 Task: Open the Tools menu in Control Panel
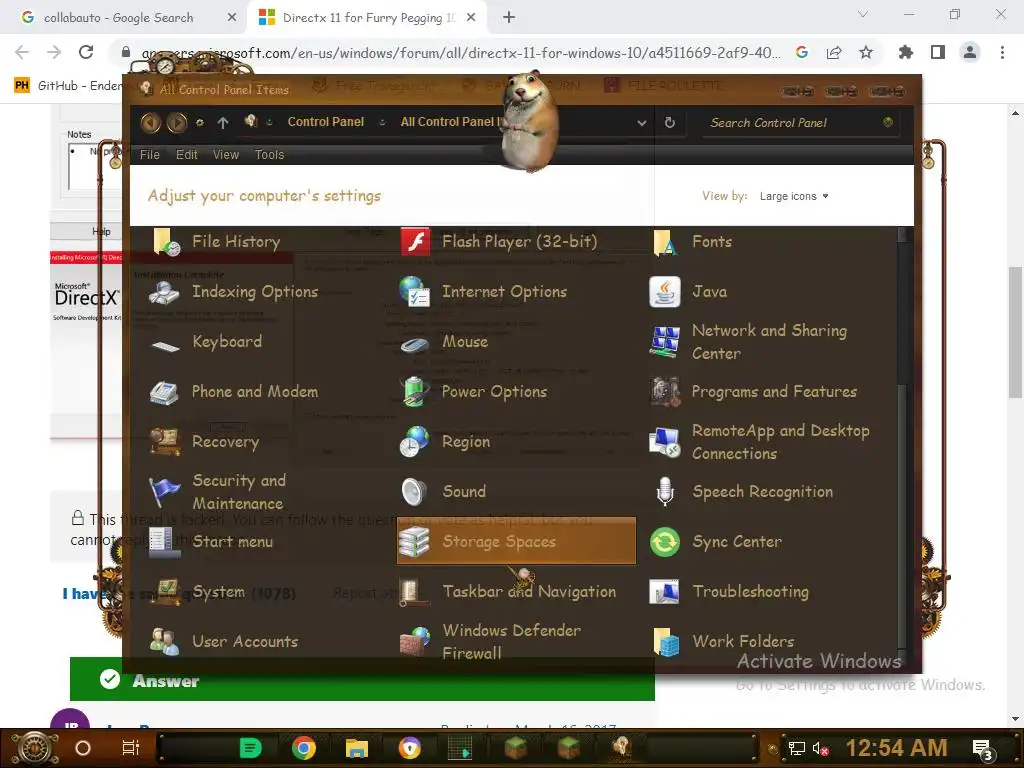click(269, 155)
